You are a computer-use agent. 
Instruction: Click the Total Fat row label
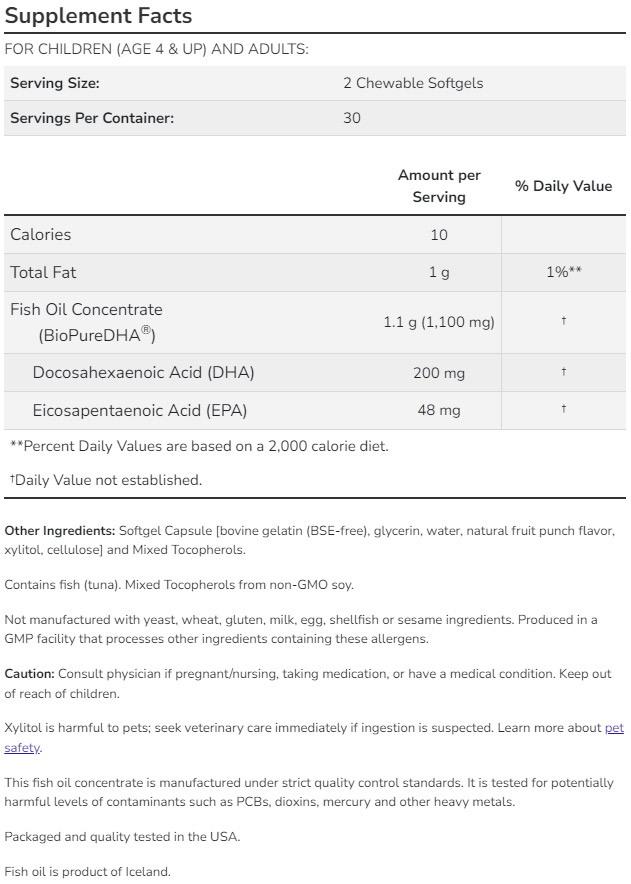pyautogui.click(x=43, y=272)
